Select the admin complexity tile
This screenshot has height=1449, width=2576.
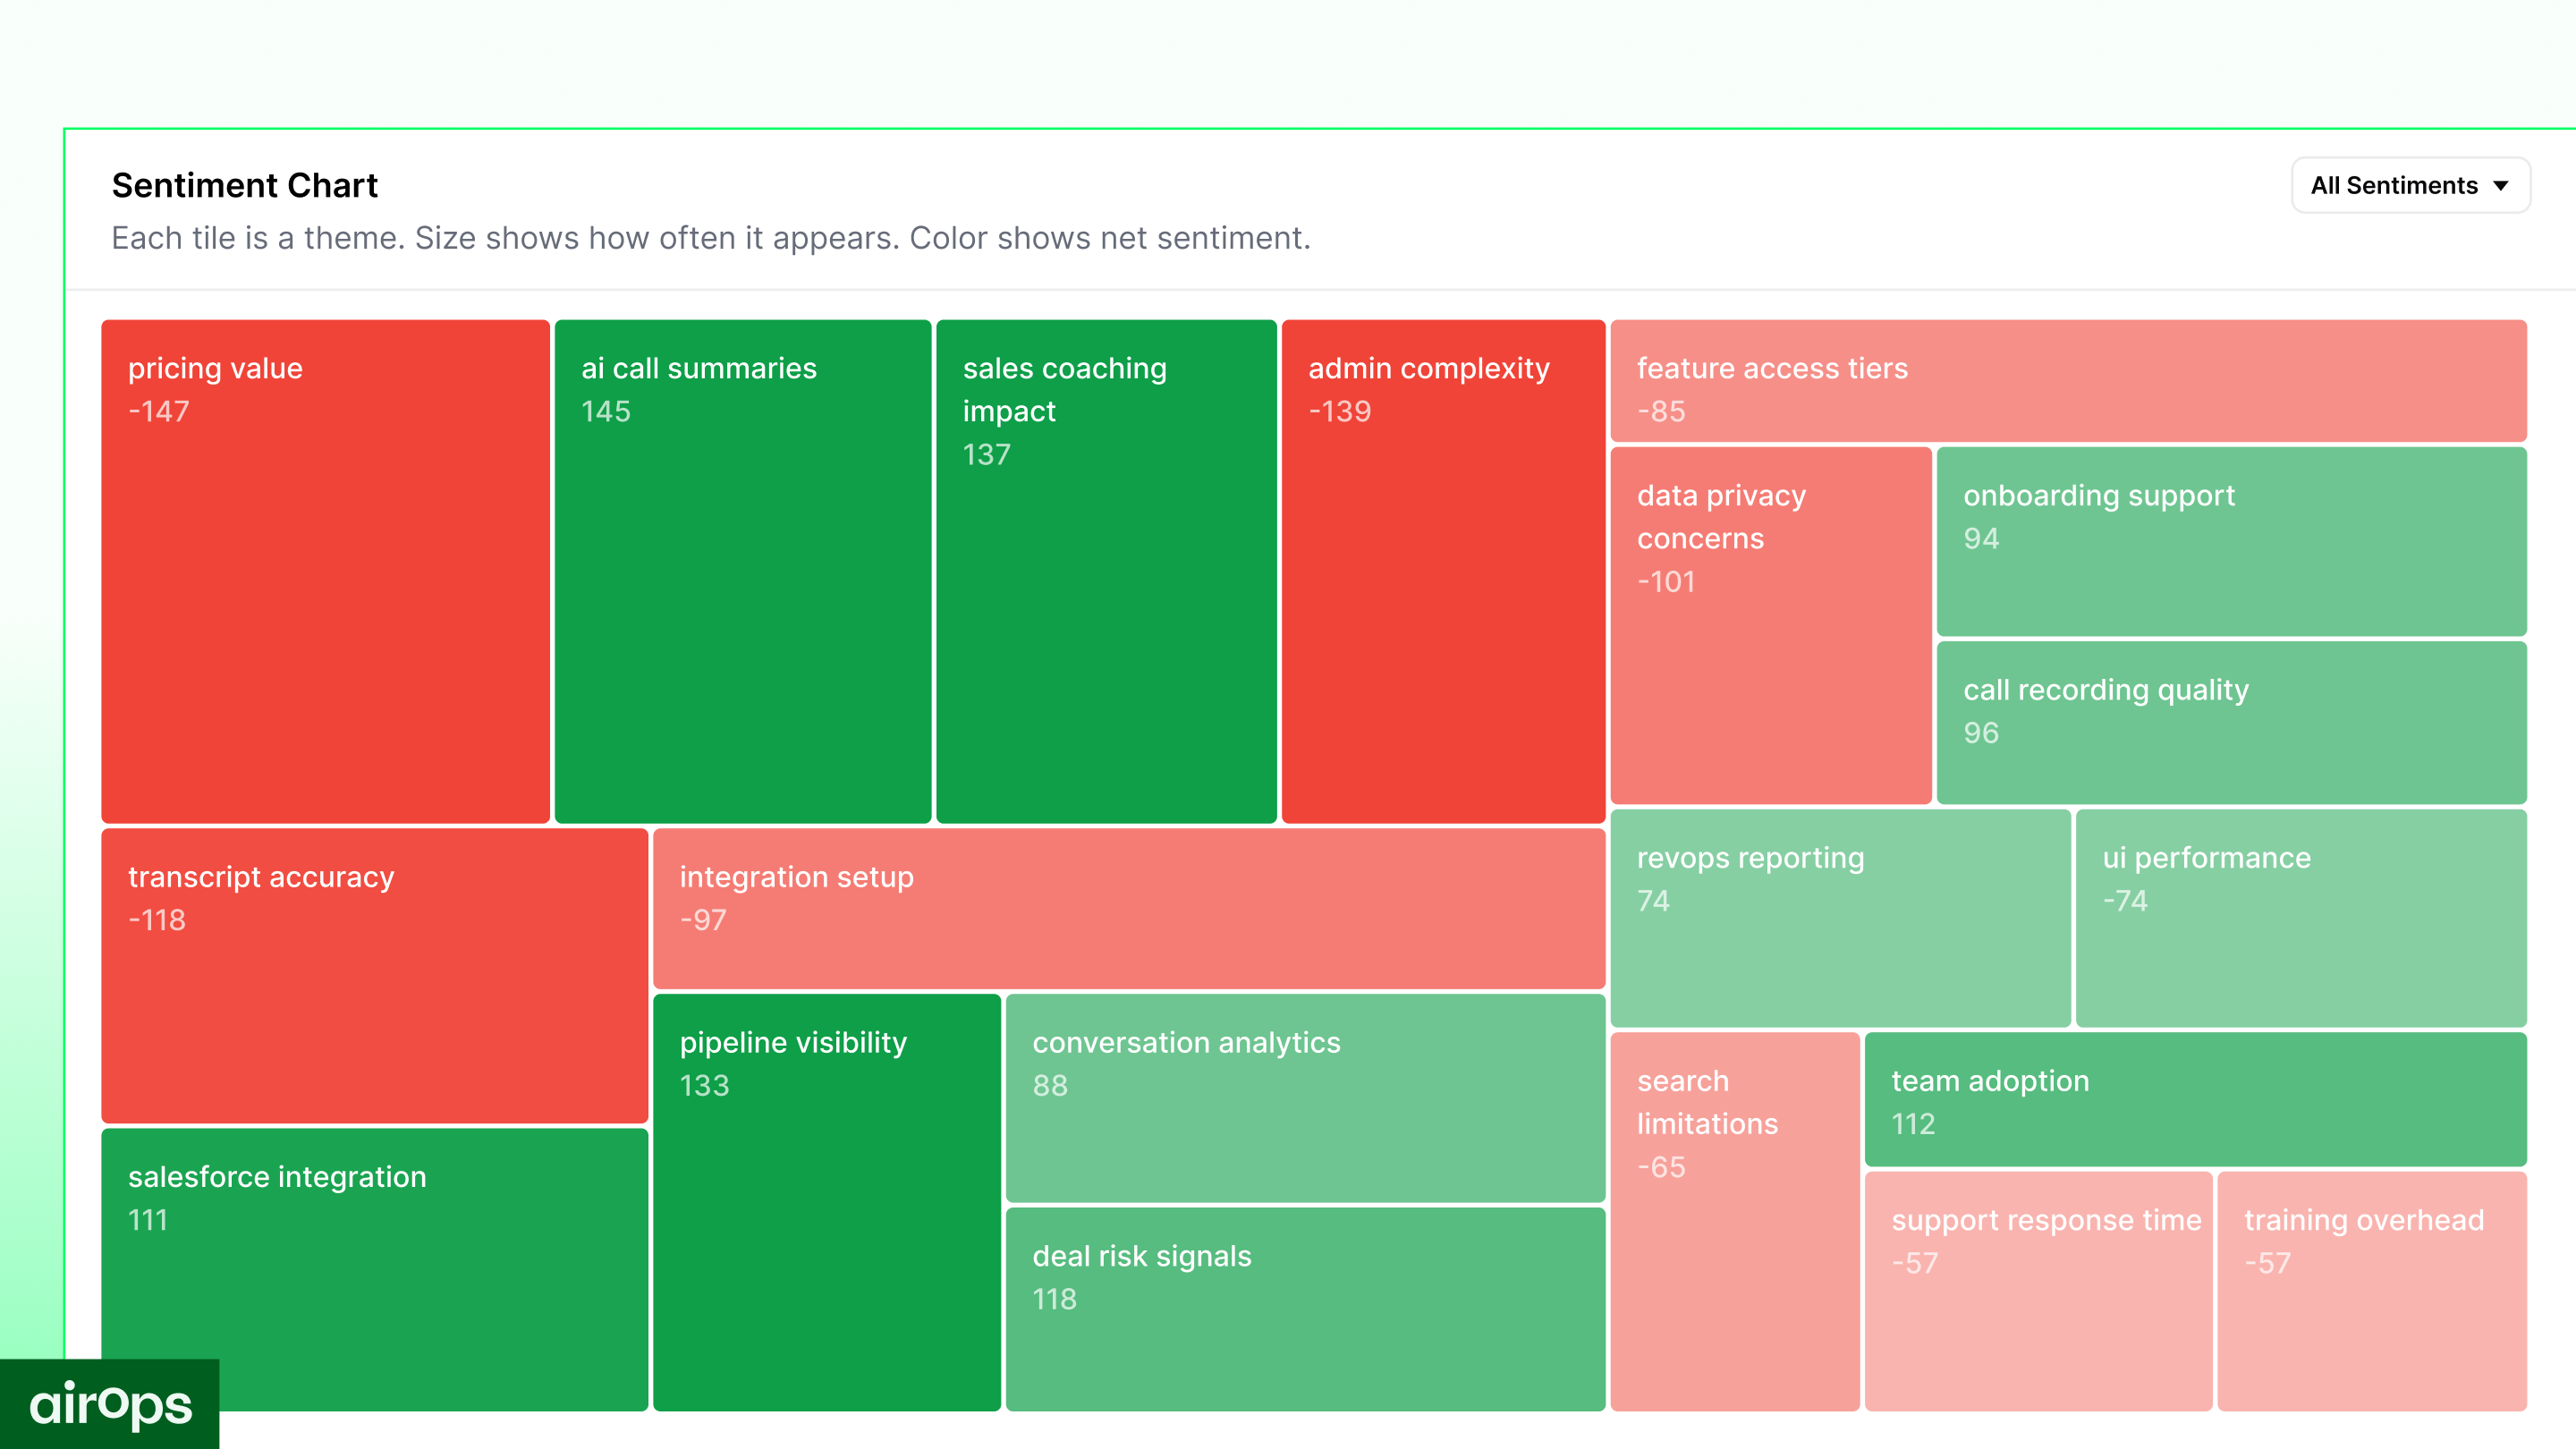click(x=1443, y=570)
